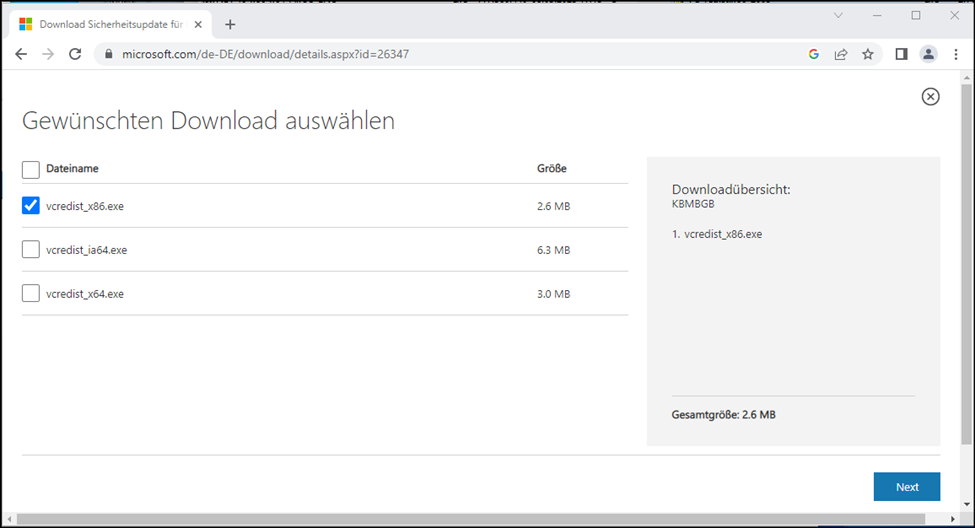Click the Größe column header

pyautogui.click(x=552, y=169)
